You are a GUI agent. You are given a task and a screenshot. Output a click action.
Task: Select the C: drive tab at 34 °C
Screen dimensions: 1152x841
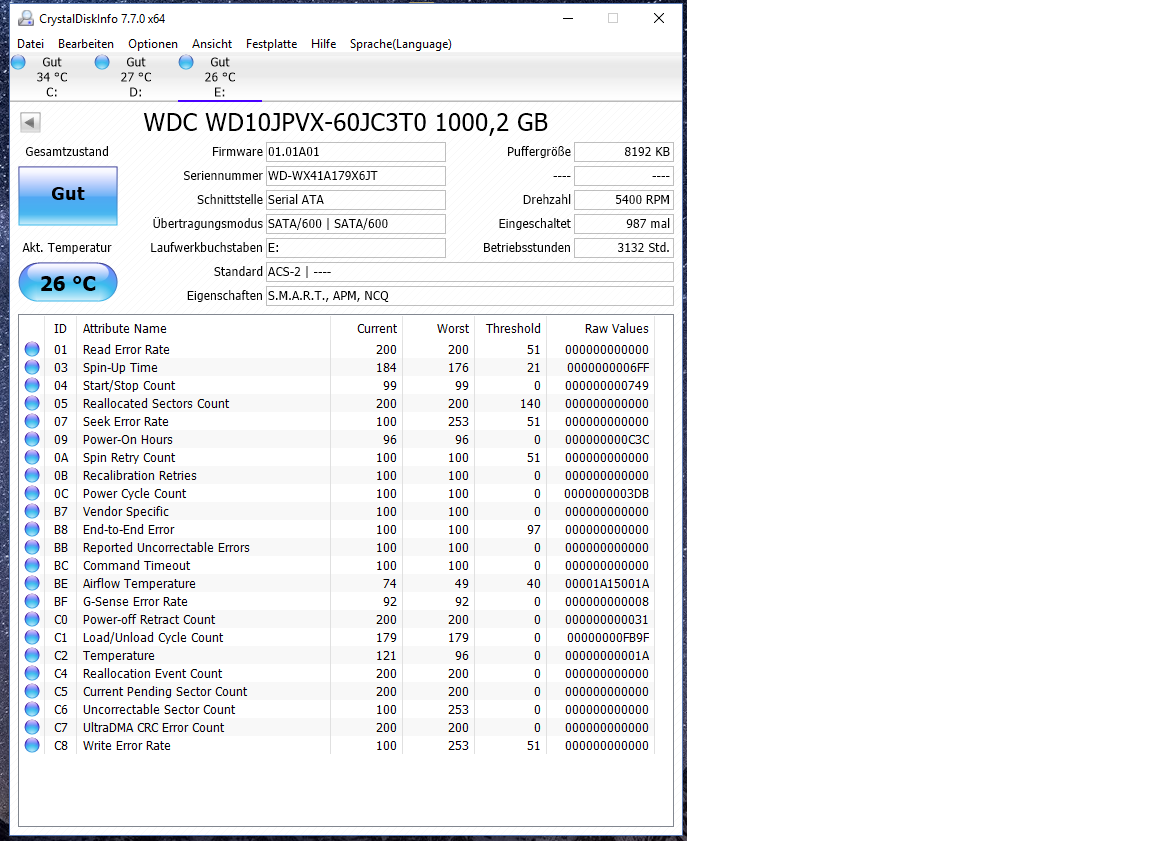[51, 77]
